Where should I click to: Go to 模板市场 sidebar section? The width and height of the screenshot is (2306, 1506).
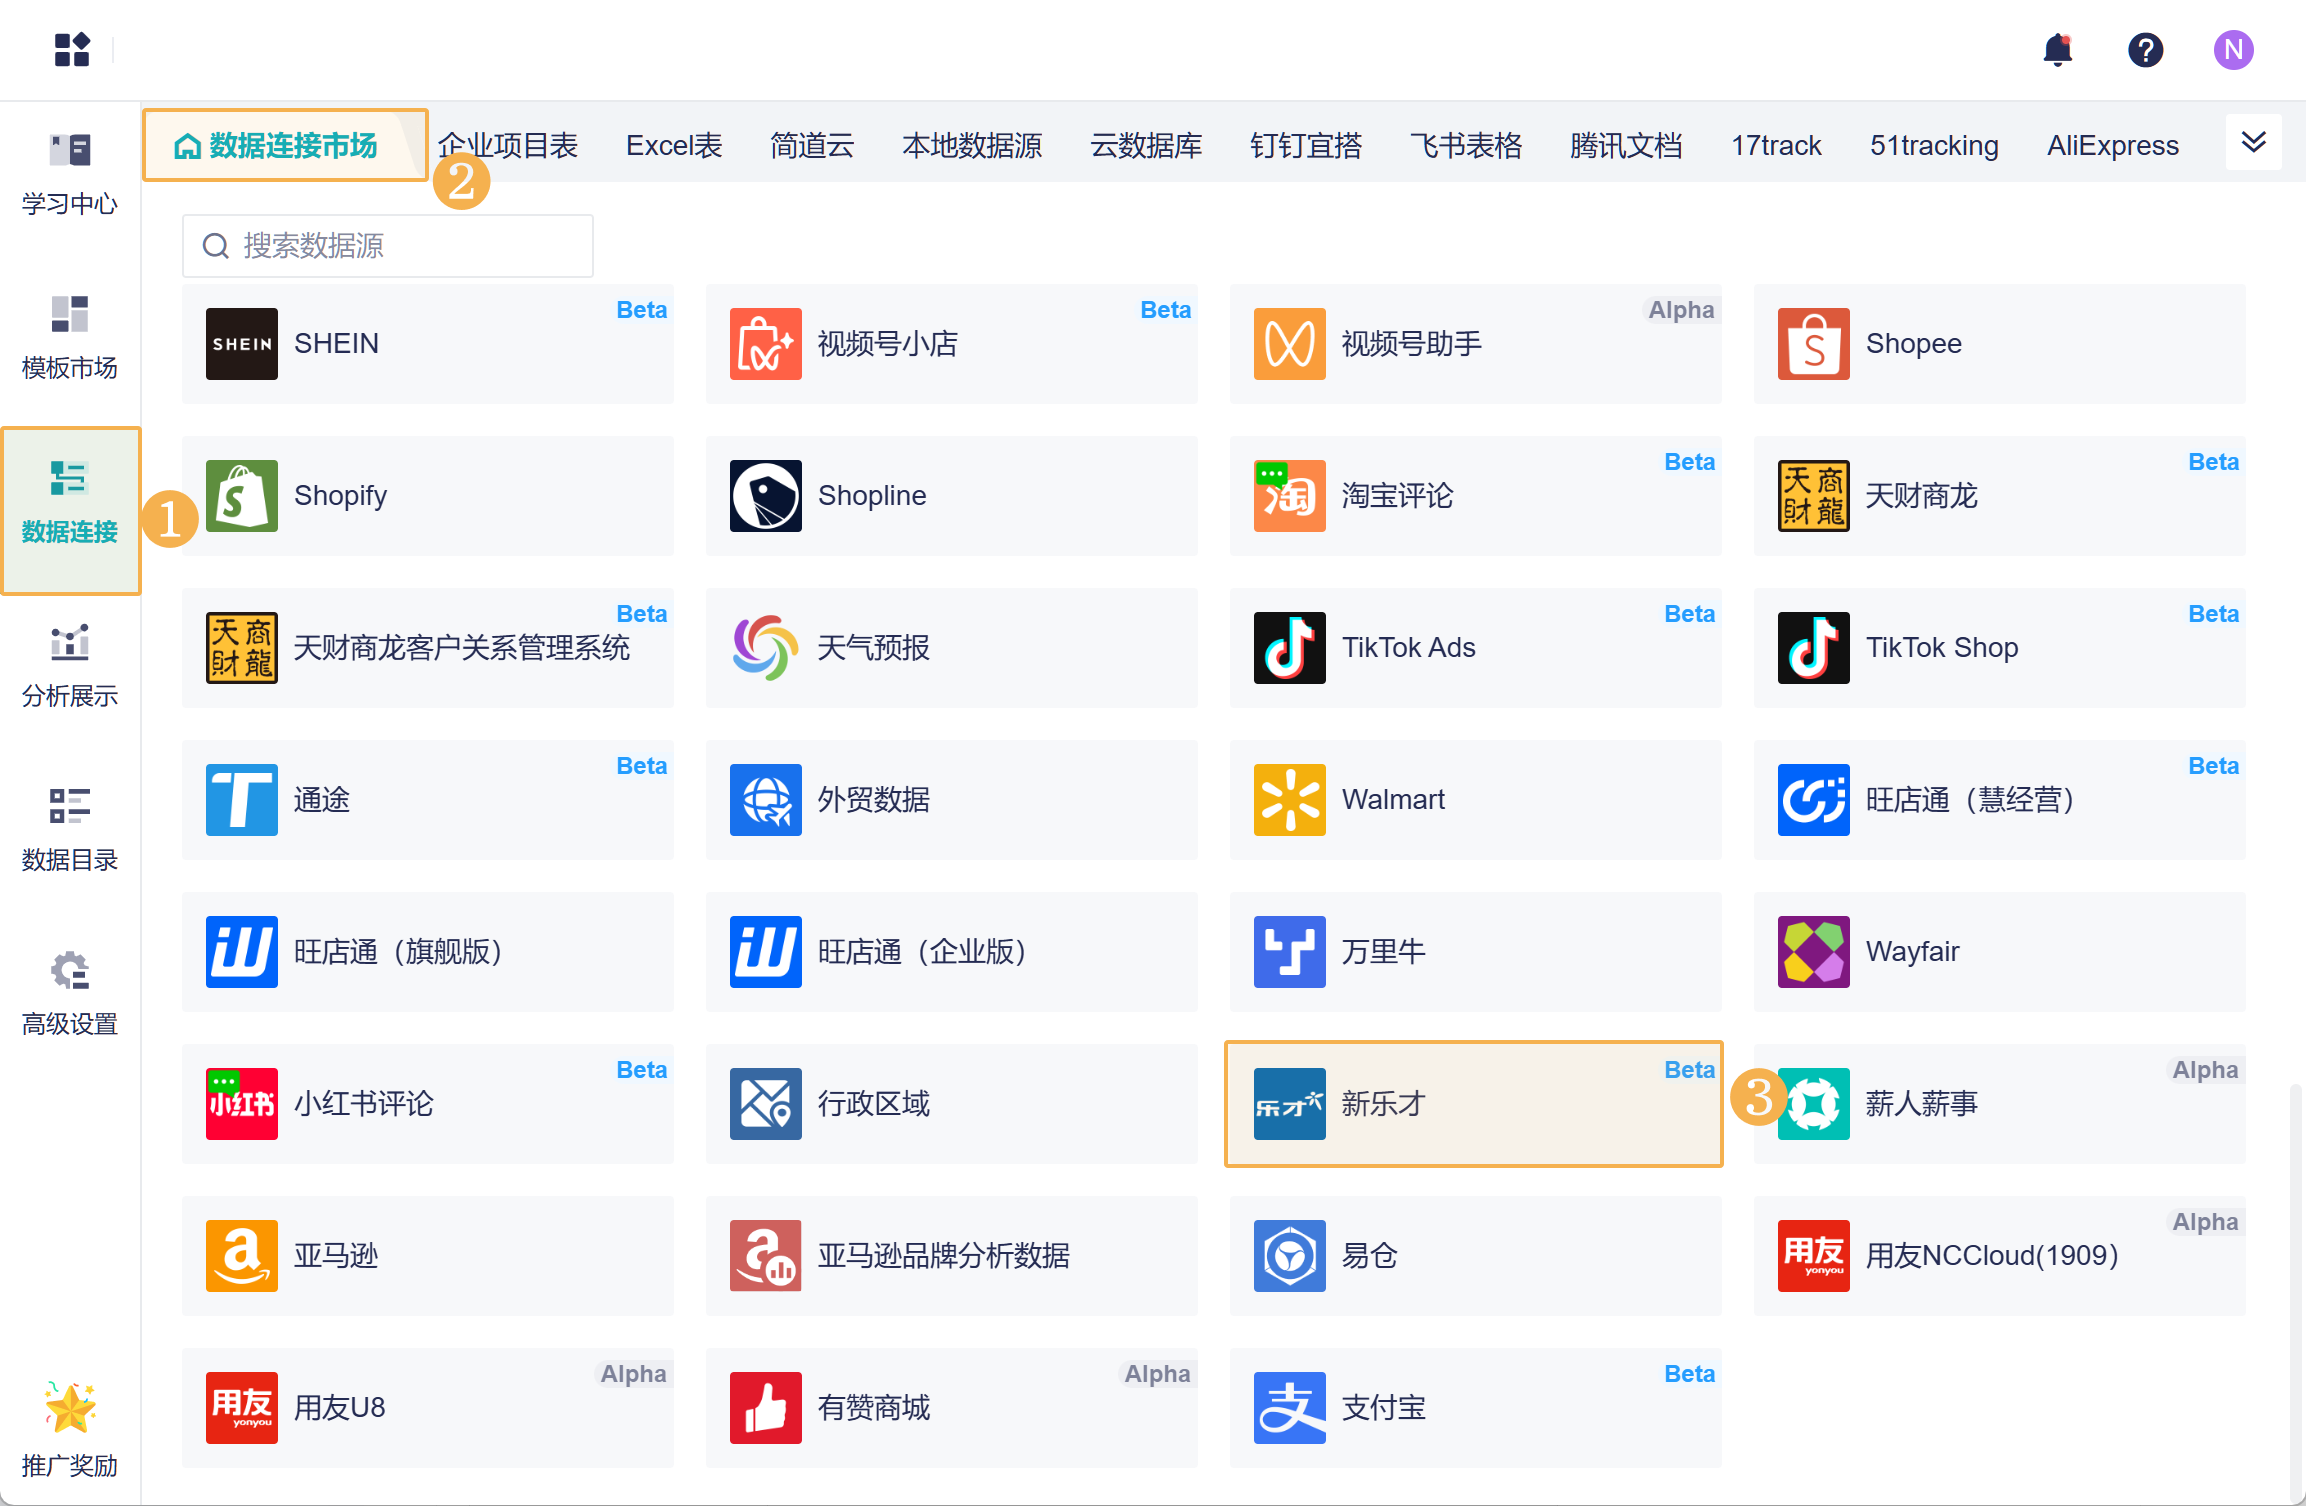[x=70, y=338]
